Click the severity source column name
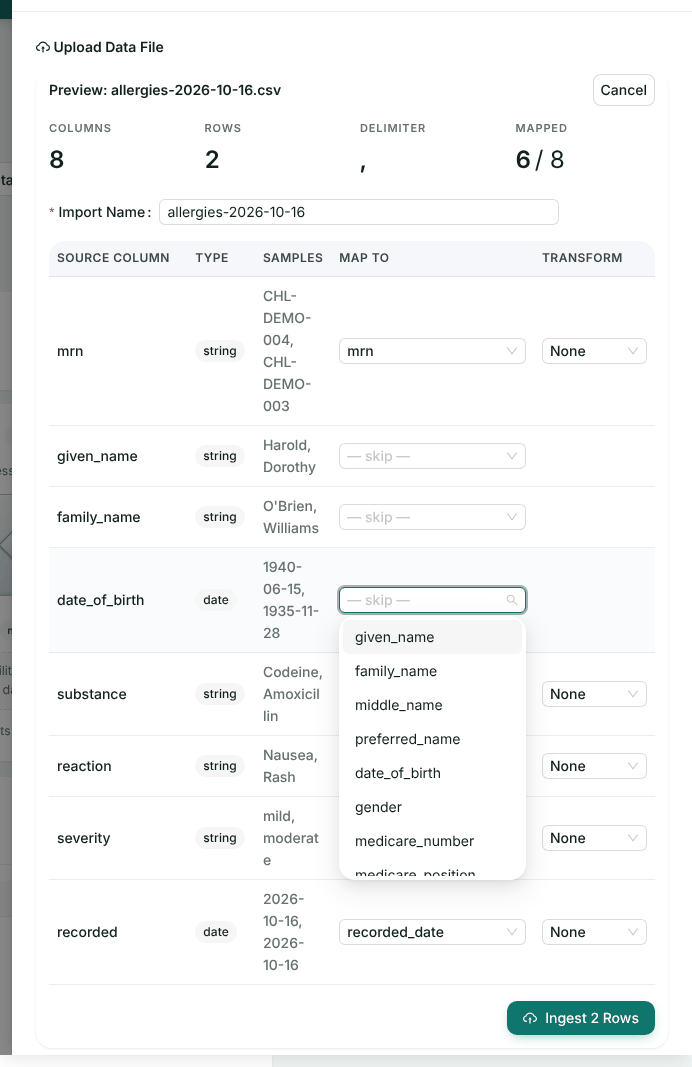The width and height of the screenshot is (692, 1067). tap(84, 838)
